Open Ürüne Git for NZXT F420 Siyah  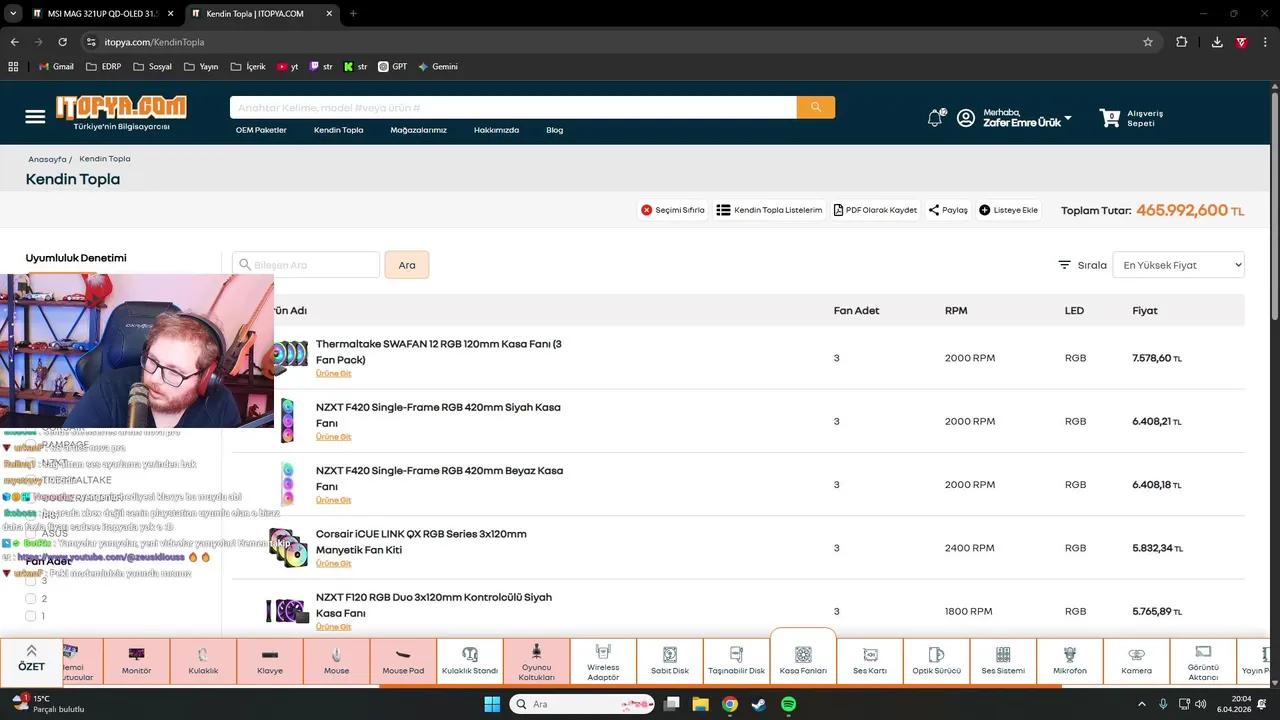334,437
